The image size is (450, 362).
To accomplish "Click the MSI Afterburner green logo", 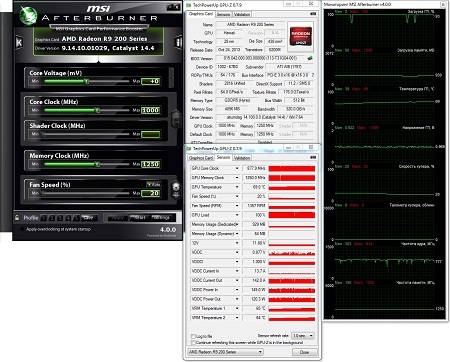I will click(28, 16).
